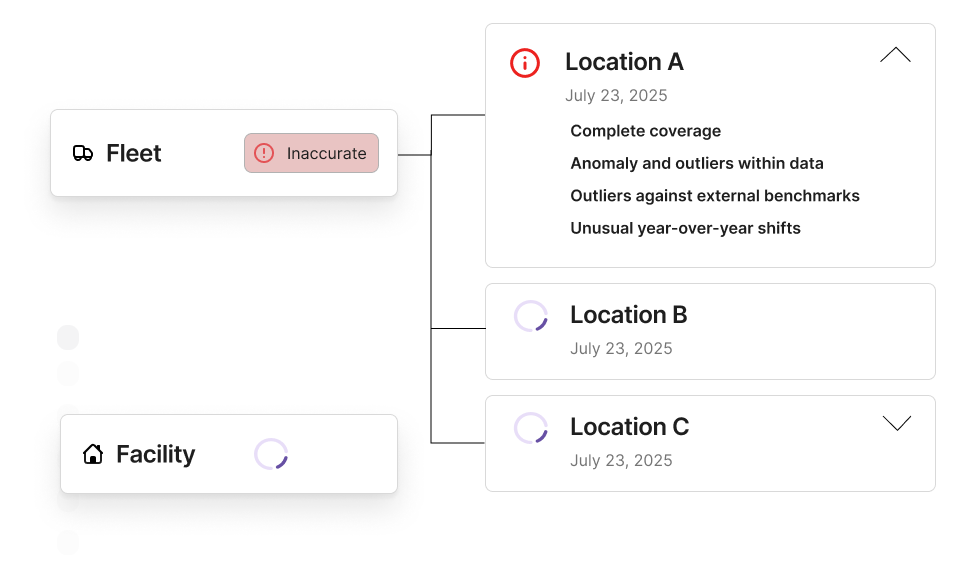Image resolution: width=971 pixels, height=561 pixels.
Task: Select the Location B card title
Action: pos(628,315)
